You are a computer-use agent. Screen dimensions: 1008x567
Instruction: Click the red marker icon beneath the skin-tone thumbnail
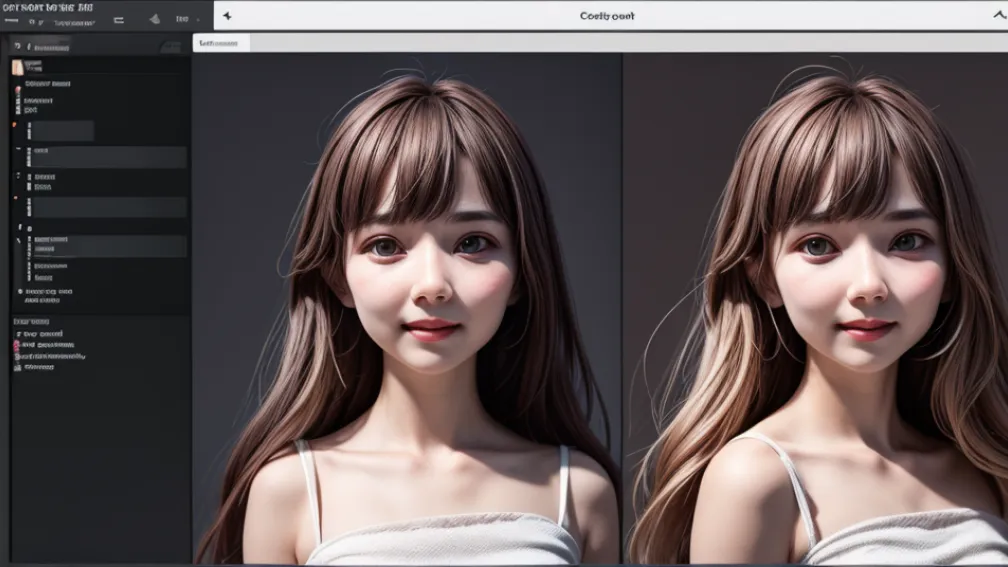coord(17,90)
